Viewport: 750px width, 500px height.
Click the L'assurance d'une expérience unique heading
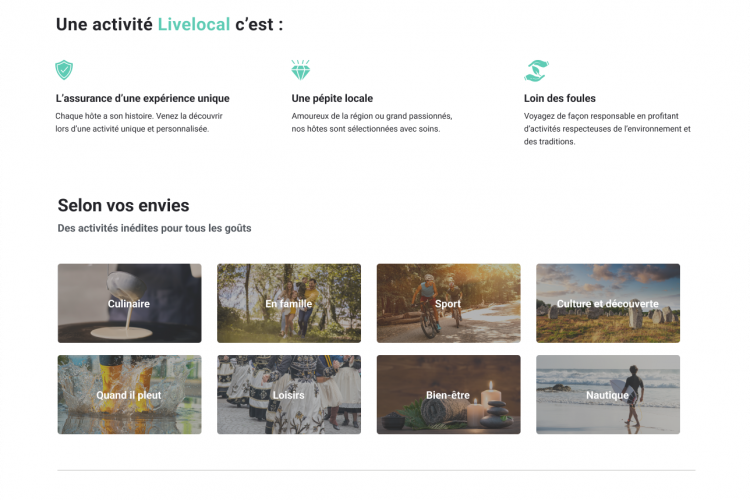pyautogui.click(x=143, y=98)
